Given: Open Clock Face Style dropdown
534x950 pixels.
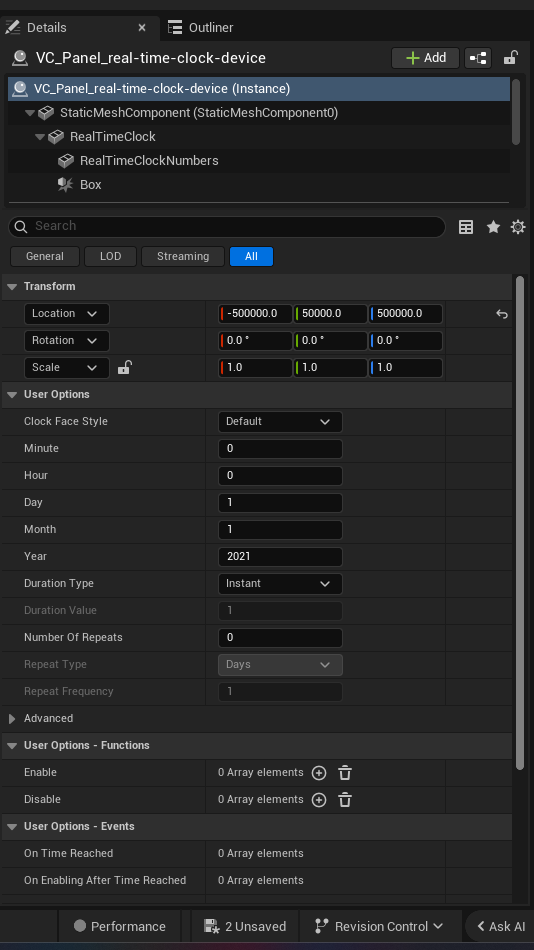Looking at the screenshot, I should pos(280,422).
